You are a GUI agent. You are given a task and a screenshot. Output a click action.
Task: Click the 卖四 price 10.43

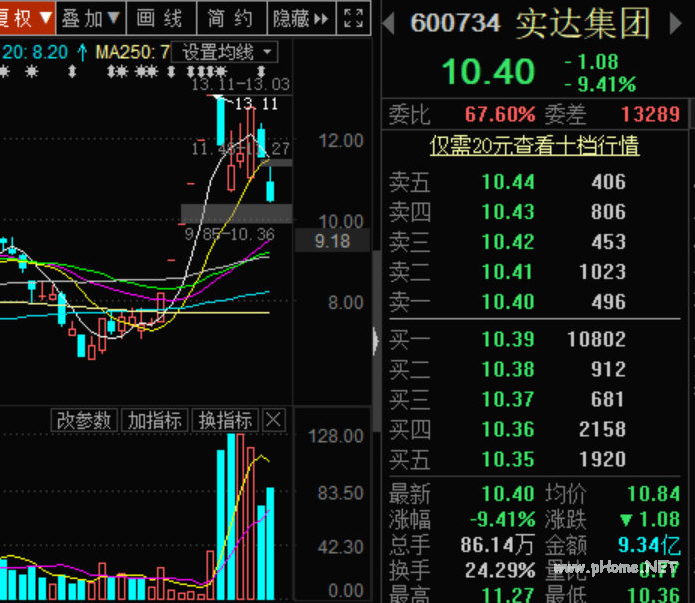pos(508,212)
